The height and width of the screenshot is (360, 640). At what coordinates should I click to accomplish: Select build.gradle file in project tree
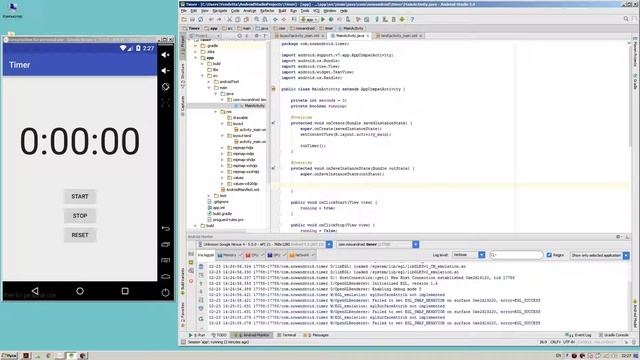[x=220, y=213]
